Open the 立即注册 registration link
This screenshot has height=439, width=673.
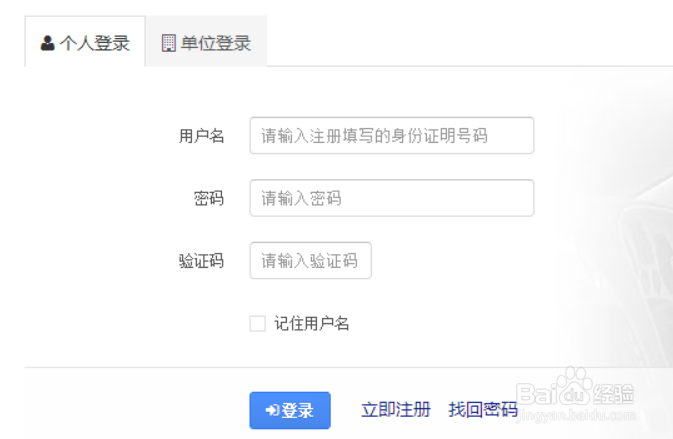coord(395,410)
